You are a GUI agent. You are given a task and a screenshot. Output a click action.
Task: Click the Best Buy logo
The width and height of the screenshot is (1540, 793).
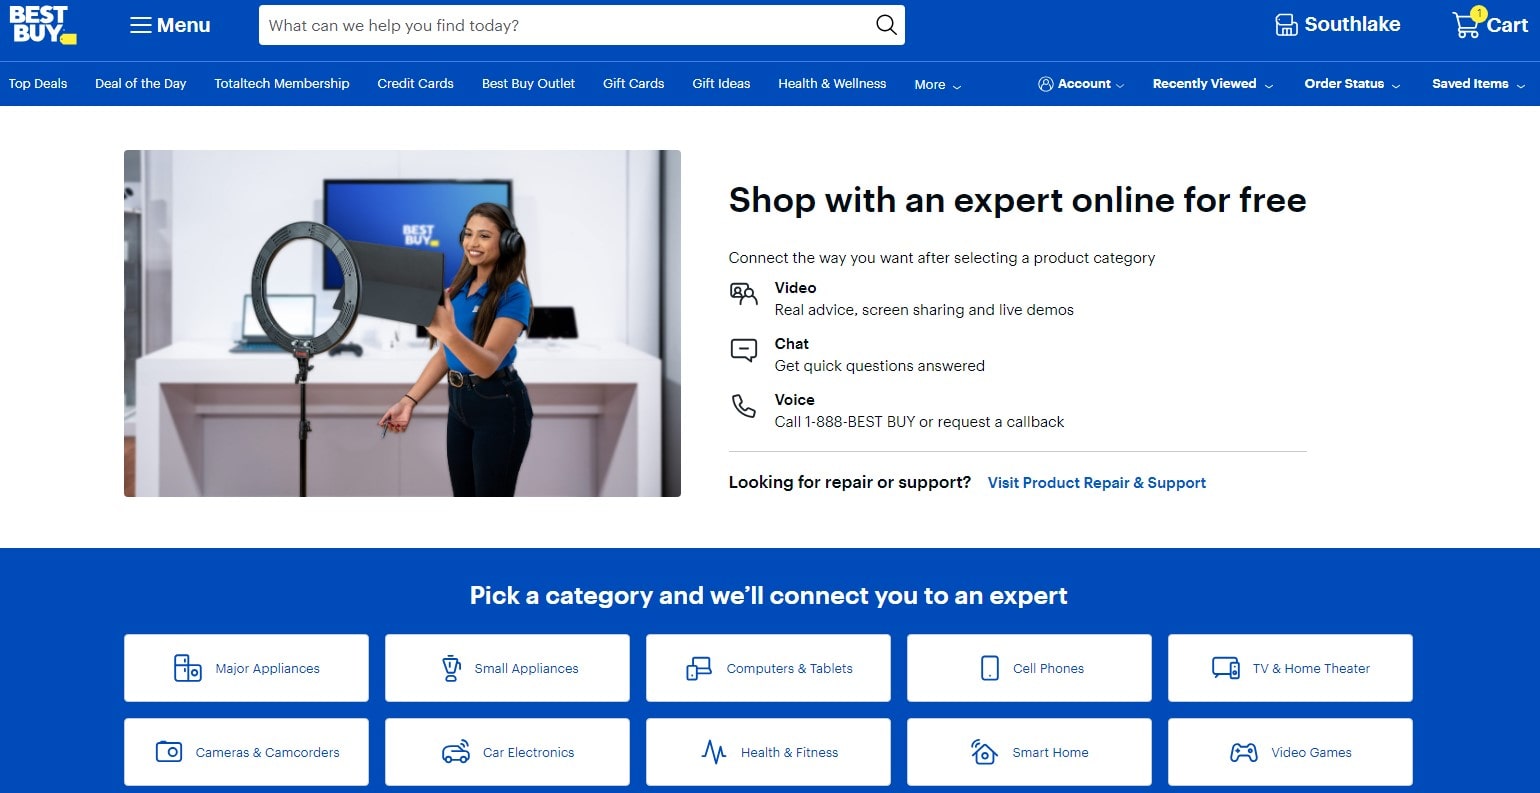(x=43, y=25)
